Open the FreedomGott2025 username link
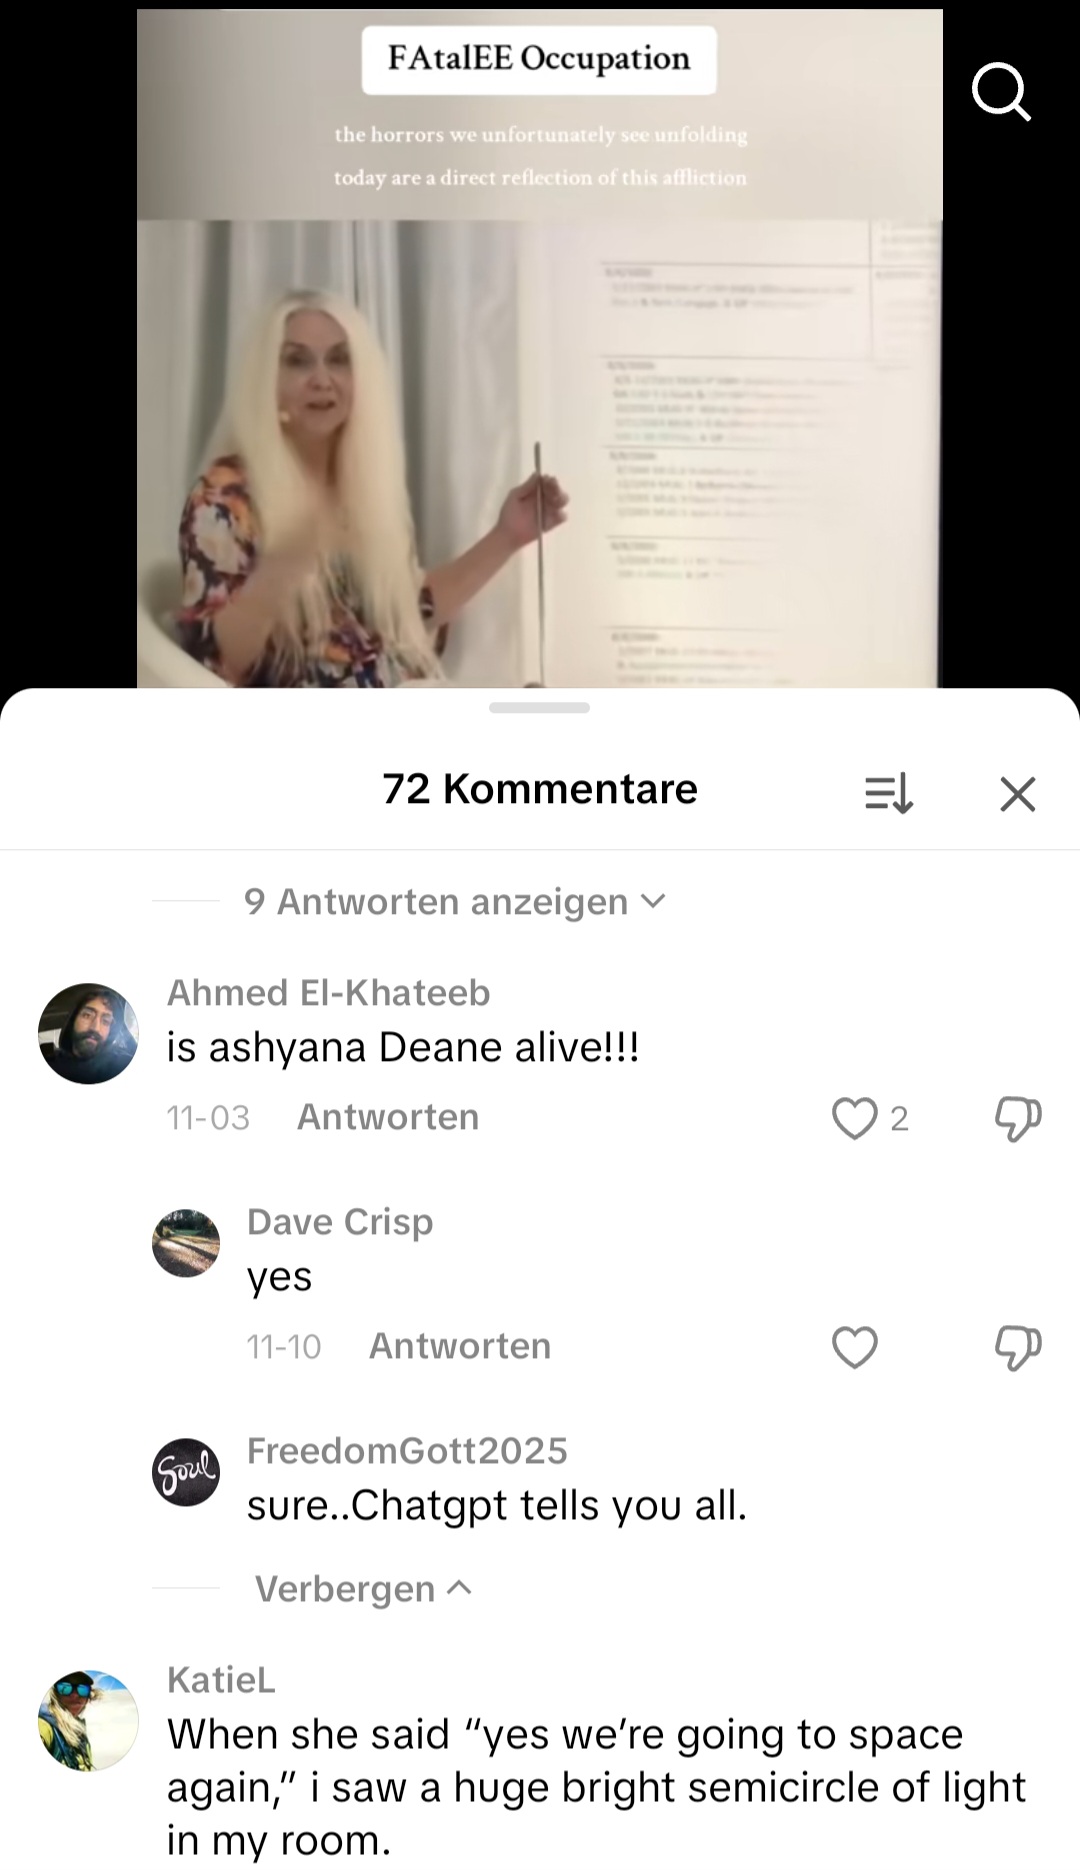The image size is (1080, 1870). tap(407, 1450)
